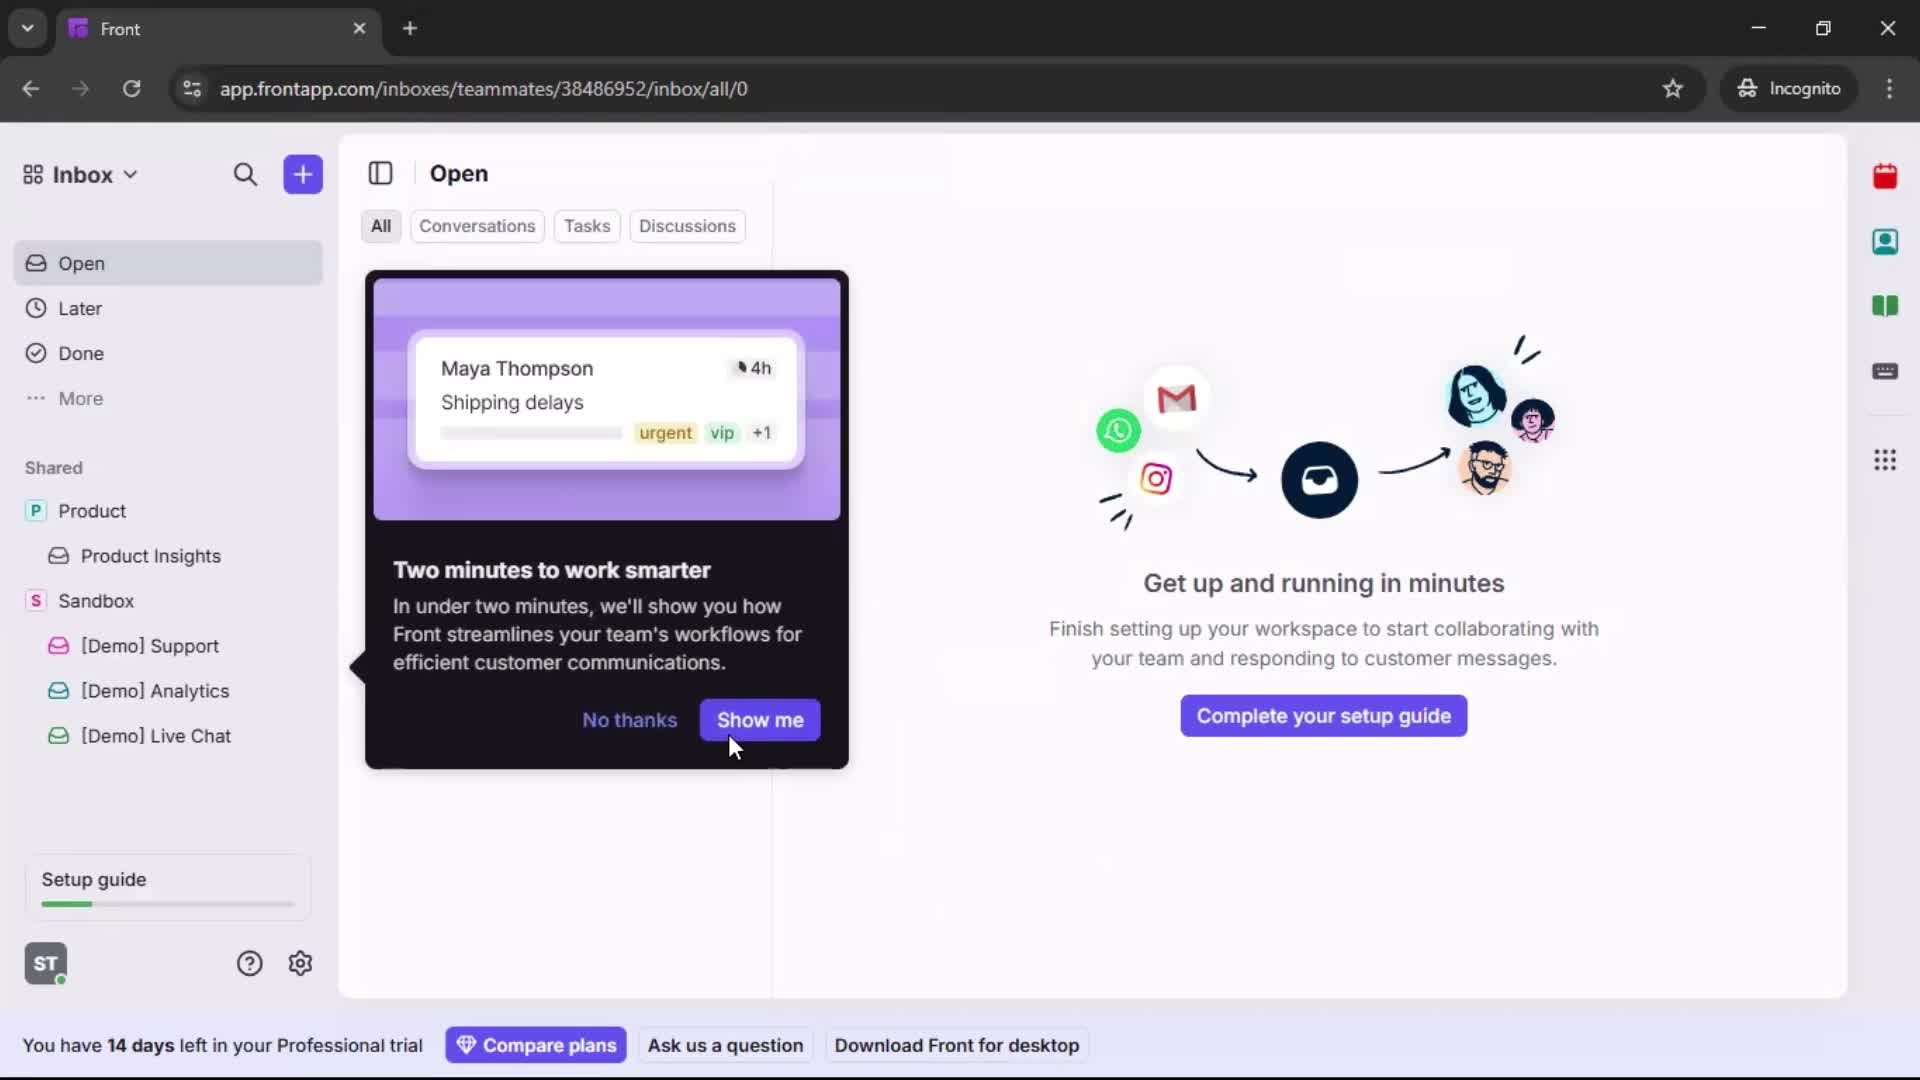Collapse the tab search dropdown arrow in browser toolbar
This screenshot has height=1080, width=1920.
point(27,28)
